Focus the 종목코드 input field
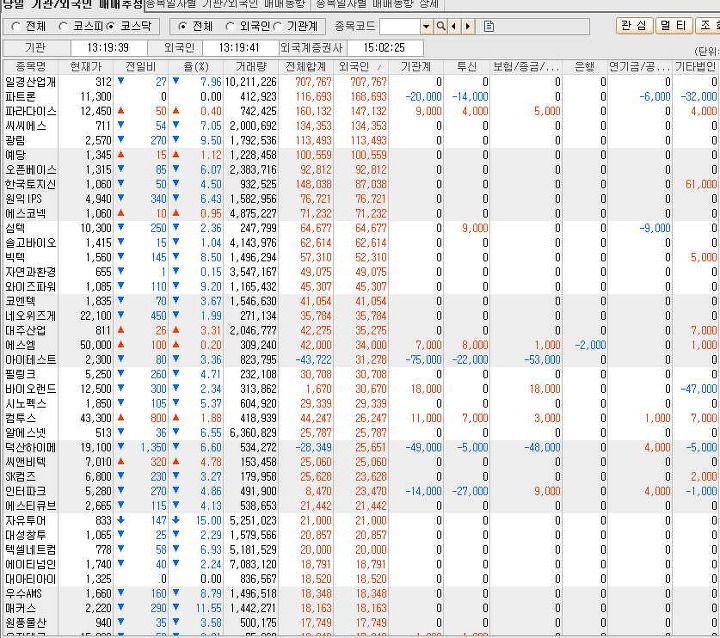 pos(399,26)
